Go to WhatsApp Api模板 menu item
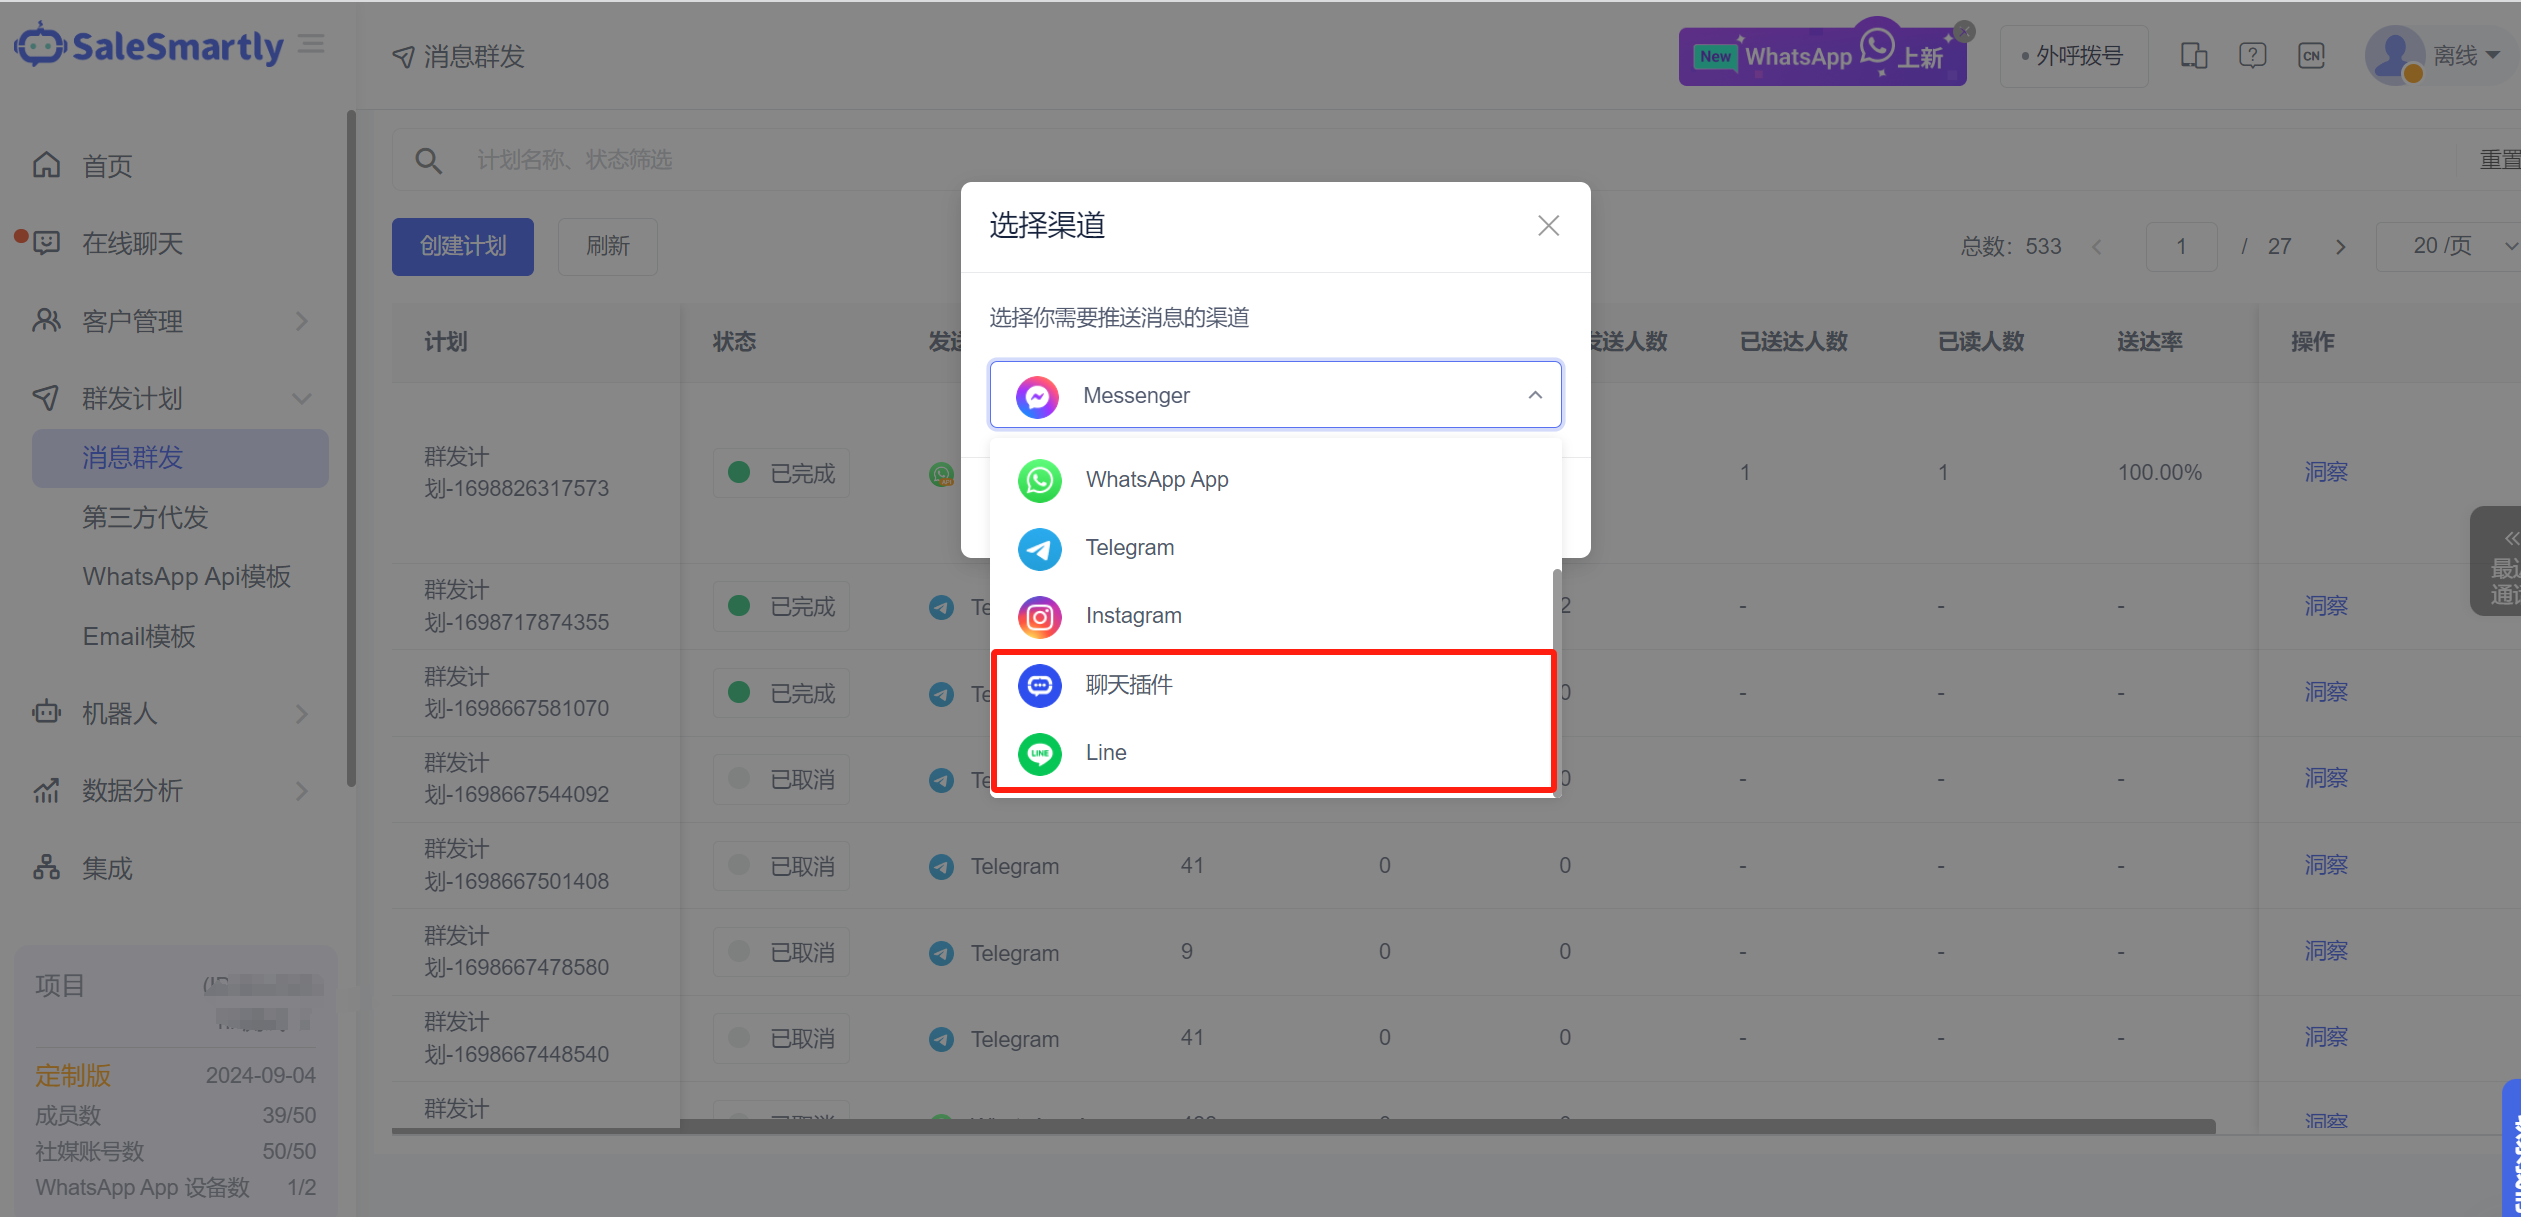This screenshot has width=2521, height=1217. tap(187, 577)
